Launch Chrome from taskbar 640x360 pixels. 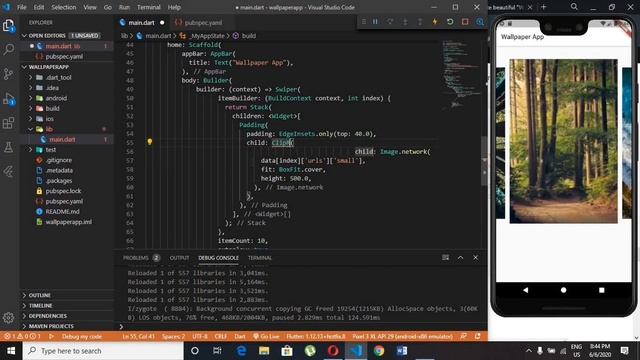tap(379, 351)
